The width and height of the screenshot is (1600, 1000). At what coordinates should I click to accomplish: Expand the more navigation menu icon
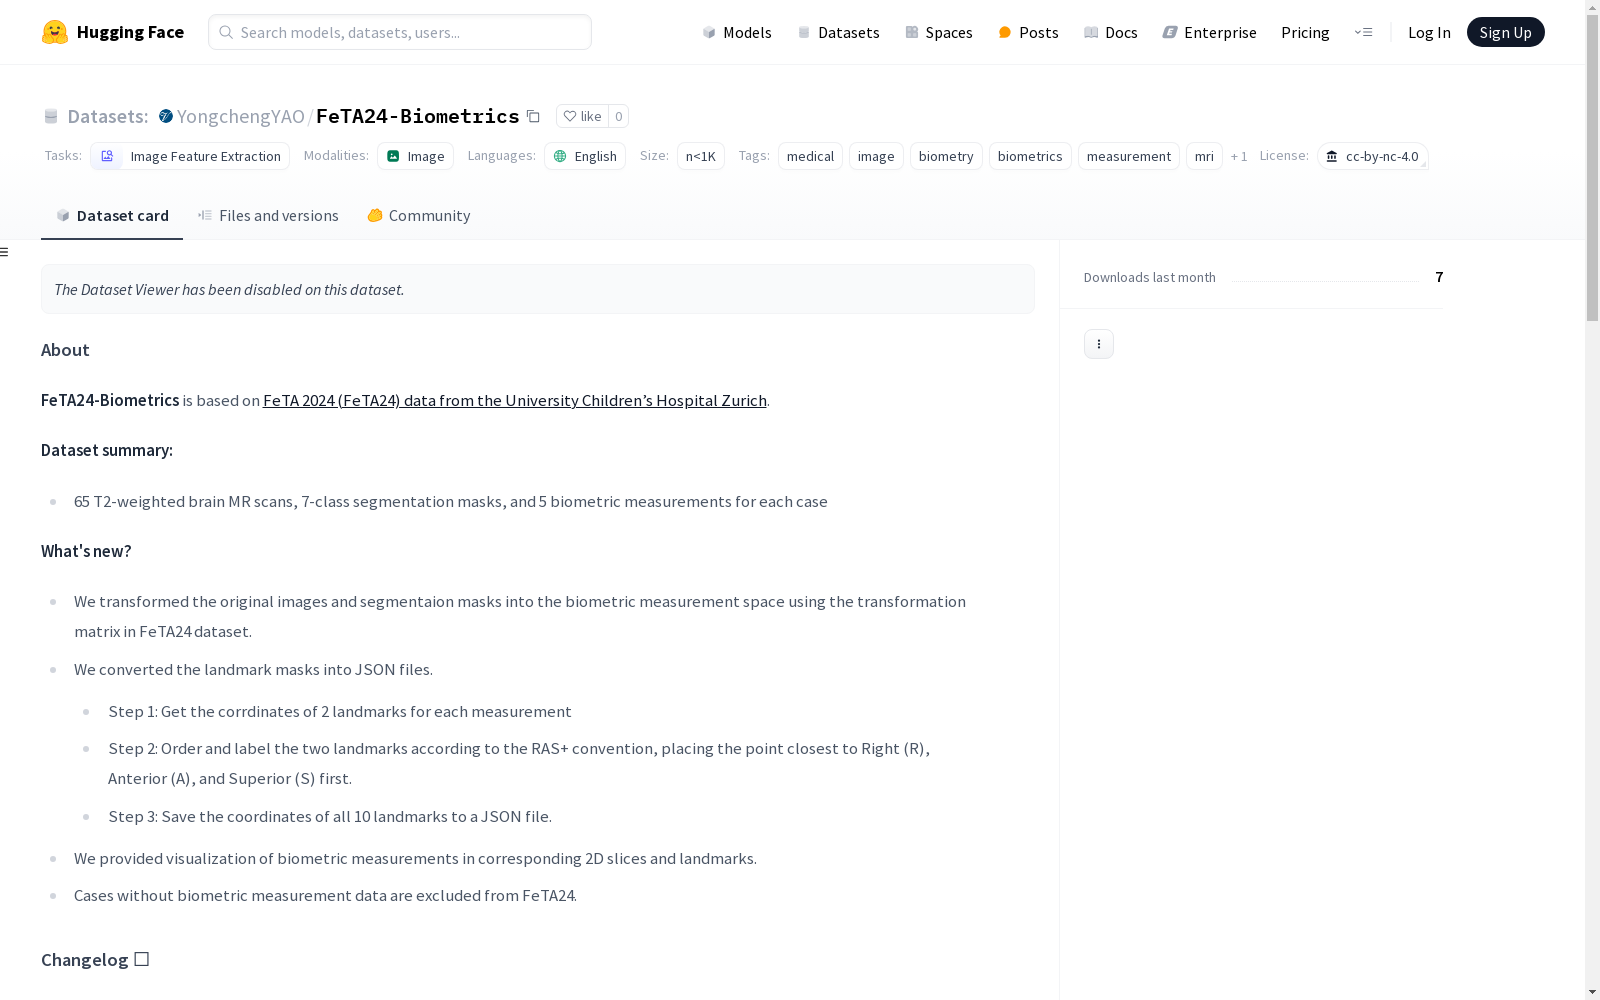tap(1363, 32)
